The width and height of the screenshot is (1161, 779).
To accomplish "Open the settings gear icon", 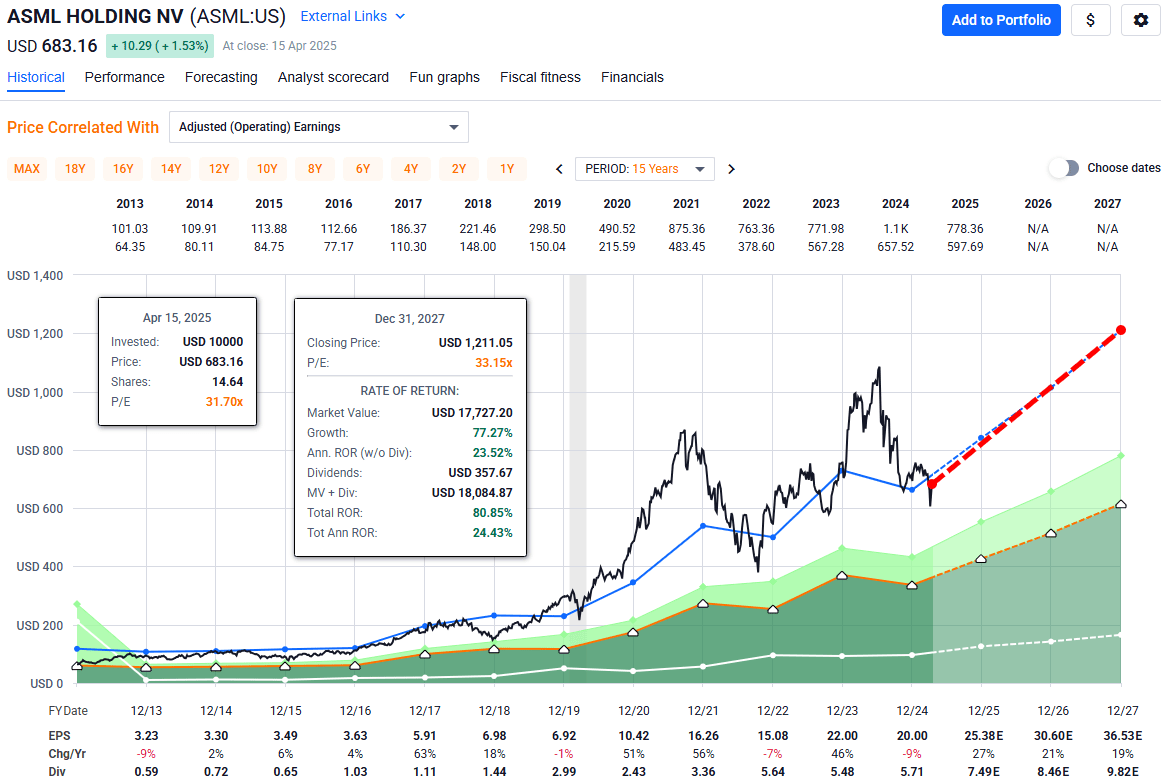I will click(x=1140, y=20).
